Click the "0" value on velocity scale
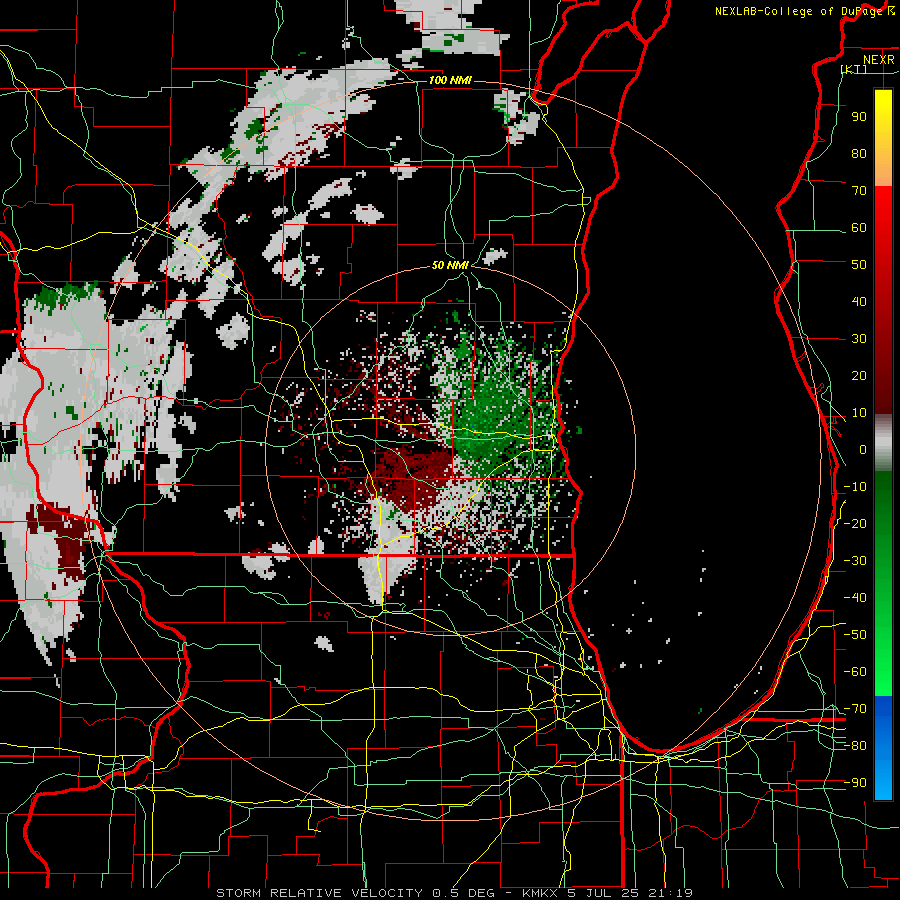The width and height of the screenshot is (900, 900). point(863,450)
